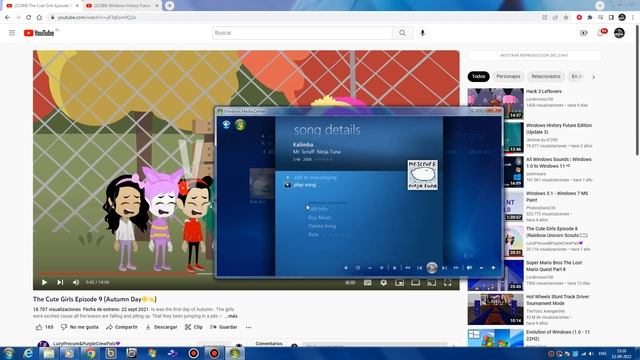Click Media Center record button

[x=346, y=268]
